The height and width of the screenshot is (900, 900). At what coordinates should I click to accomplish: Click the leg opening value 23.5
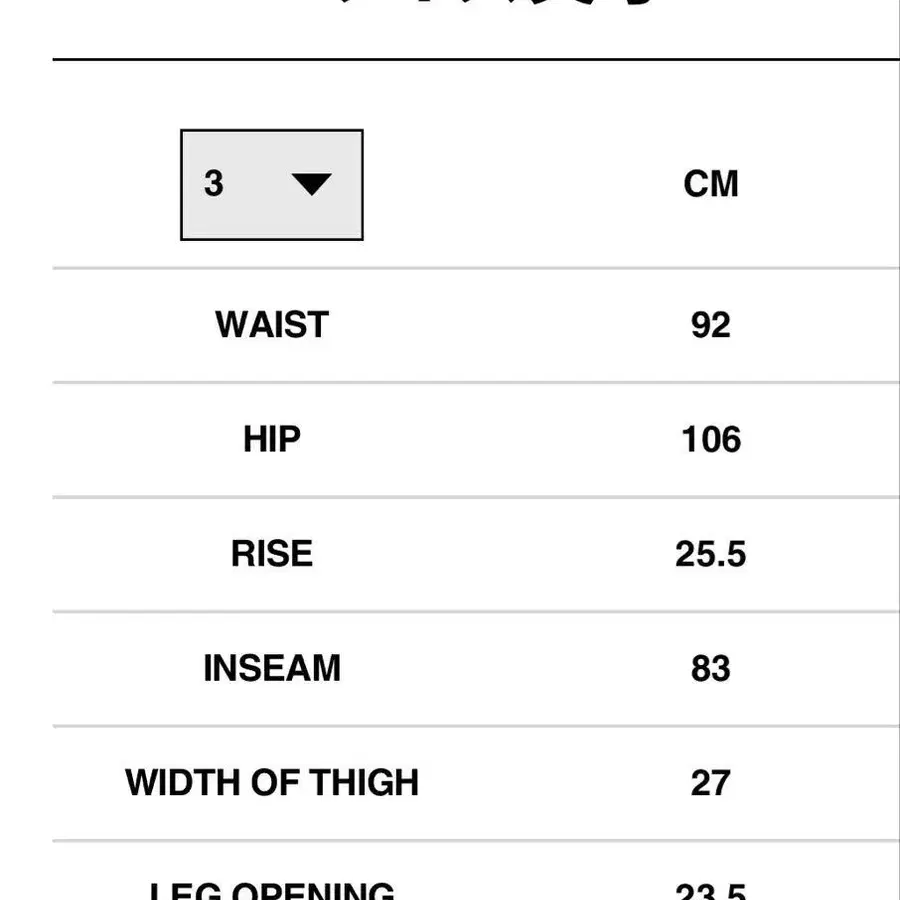coord(711,890)
